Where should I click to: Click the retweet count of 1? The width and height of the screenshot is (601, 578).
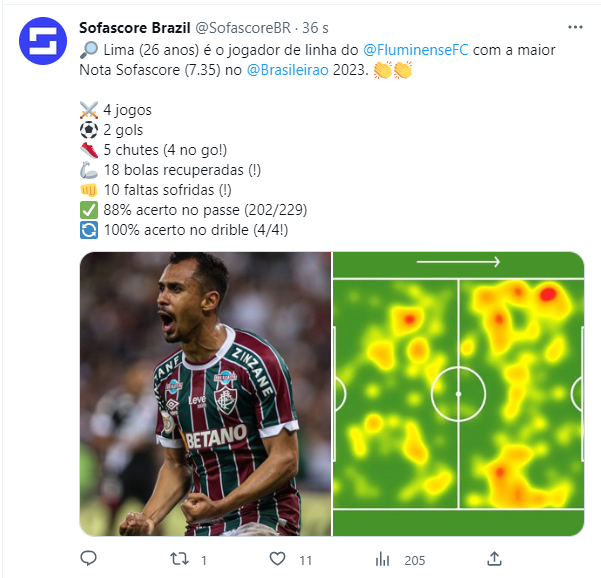(x=204, y=560)
